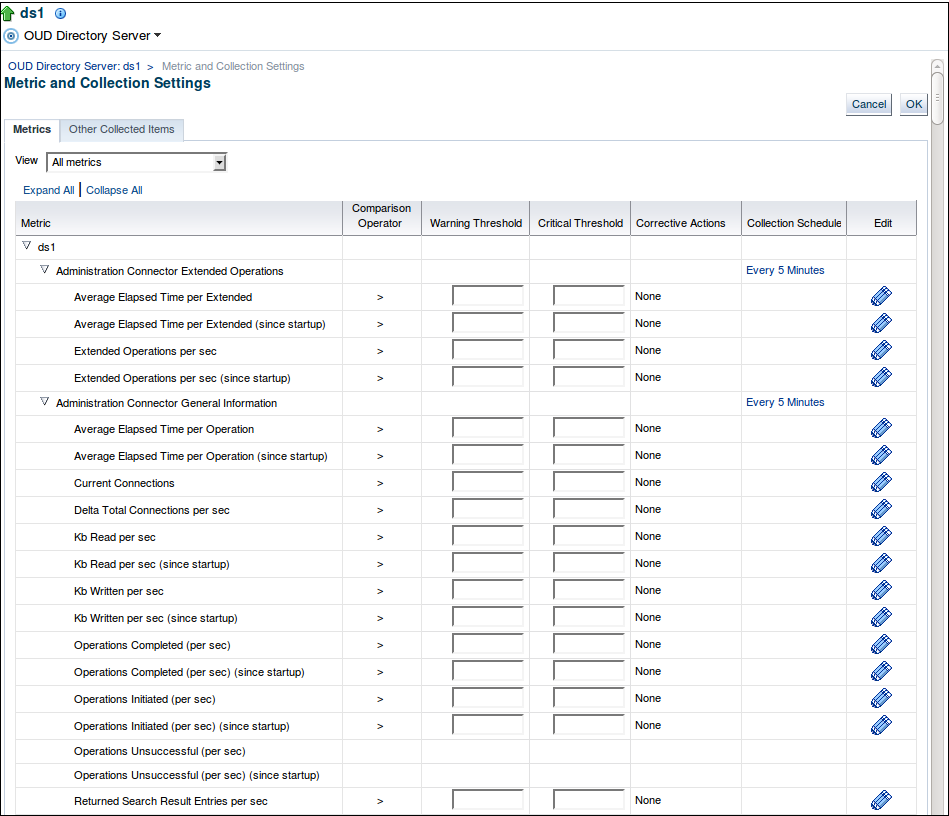Click the vertical scrollbar on the right
The height and width of the screenshot is (816, 949).
[x=937, y=400]
